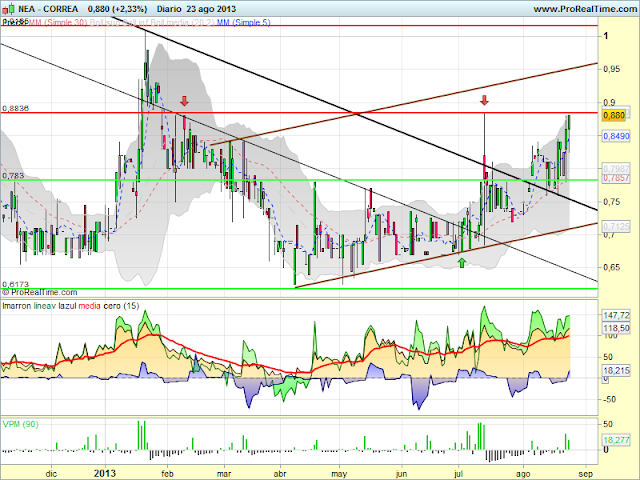Click the 0,880 (+2,33%) price change text
Viewport: 640px width, 480px height.
coord(117,9)
